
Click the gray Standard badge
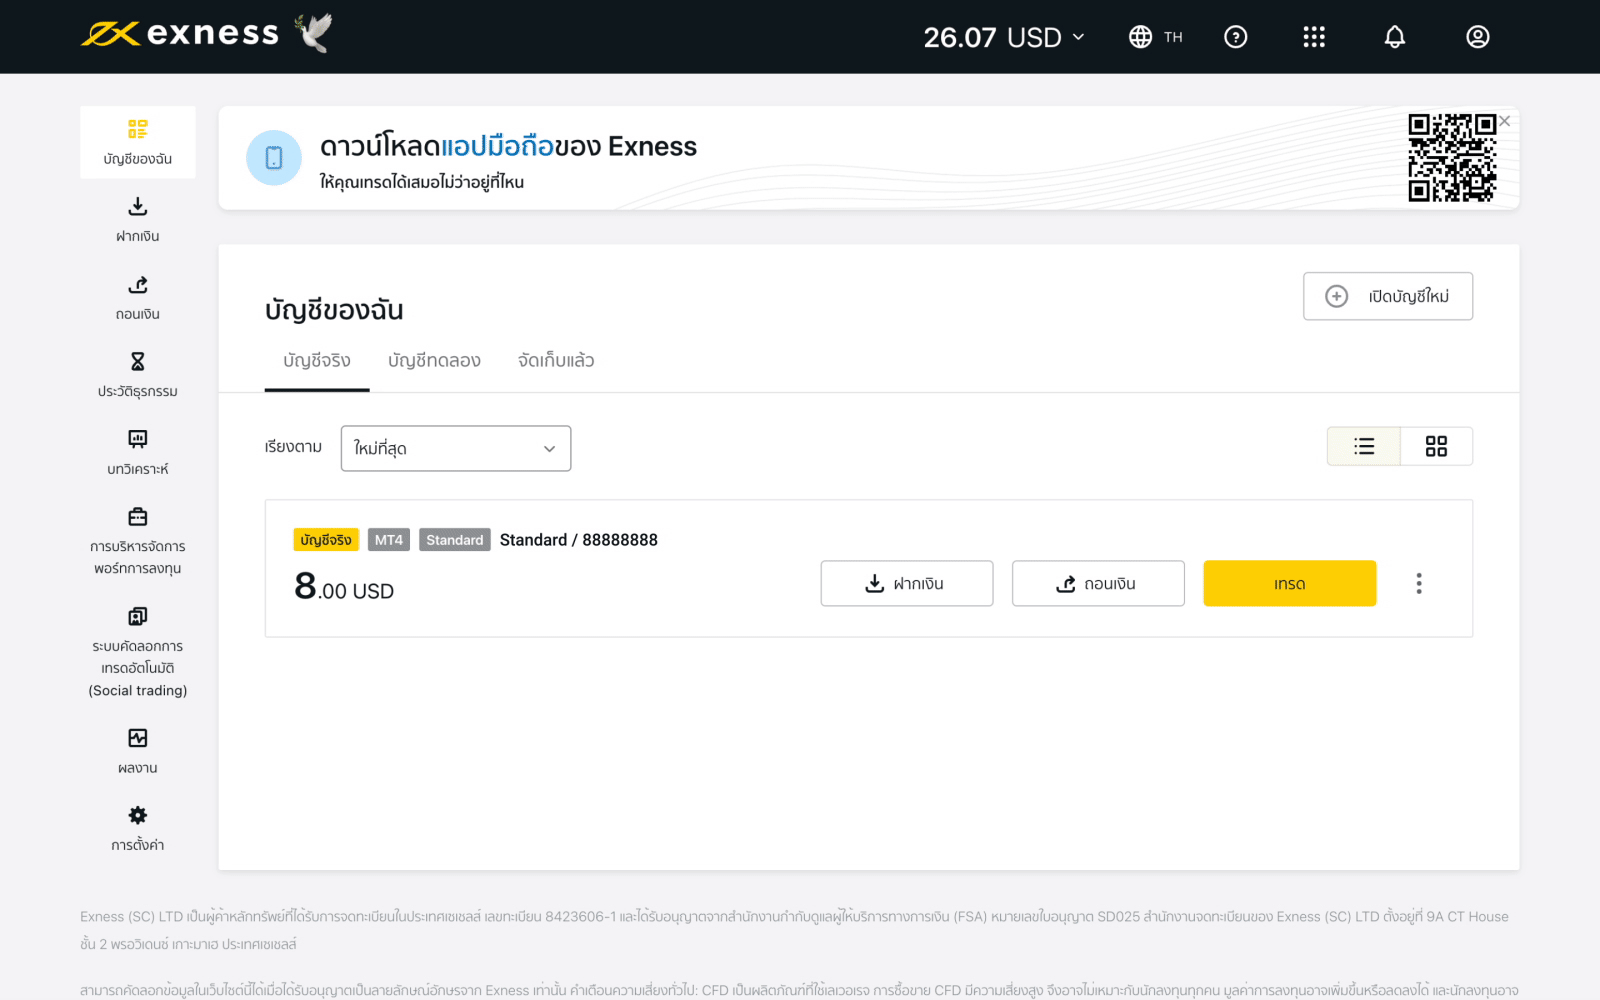(455, 540)
